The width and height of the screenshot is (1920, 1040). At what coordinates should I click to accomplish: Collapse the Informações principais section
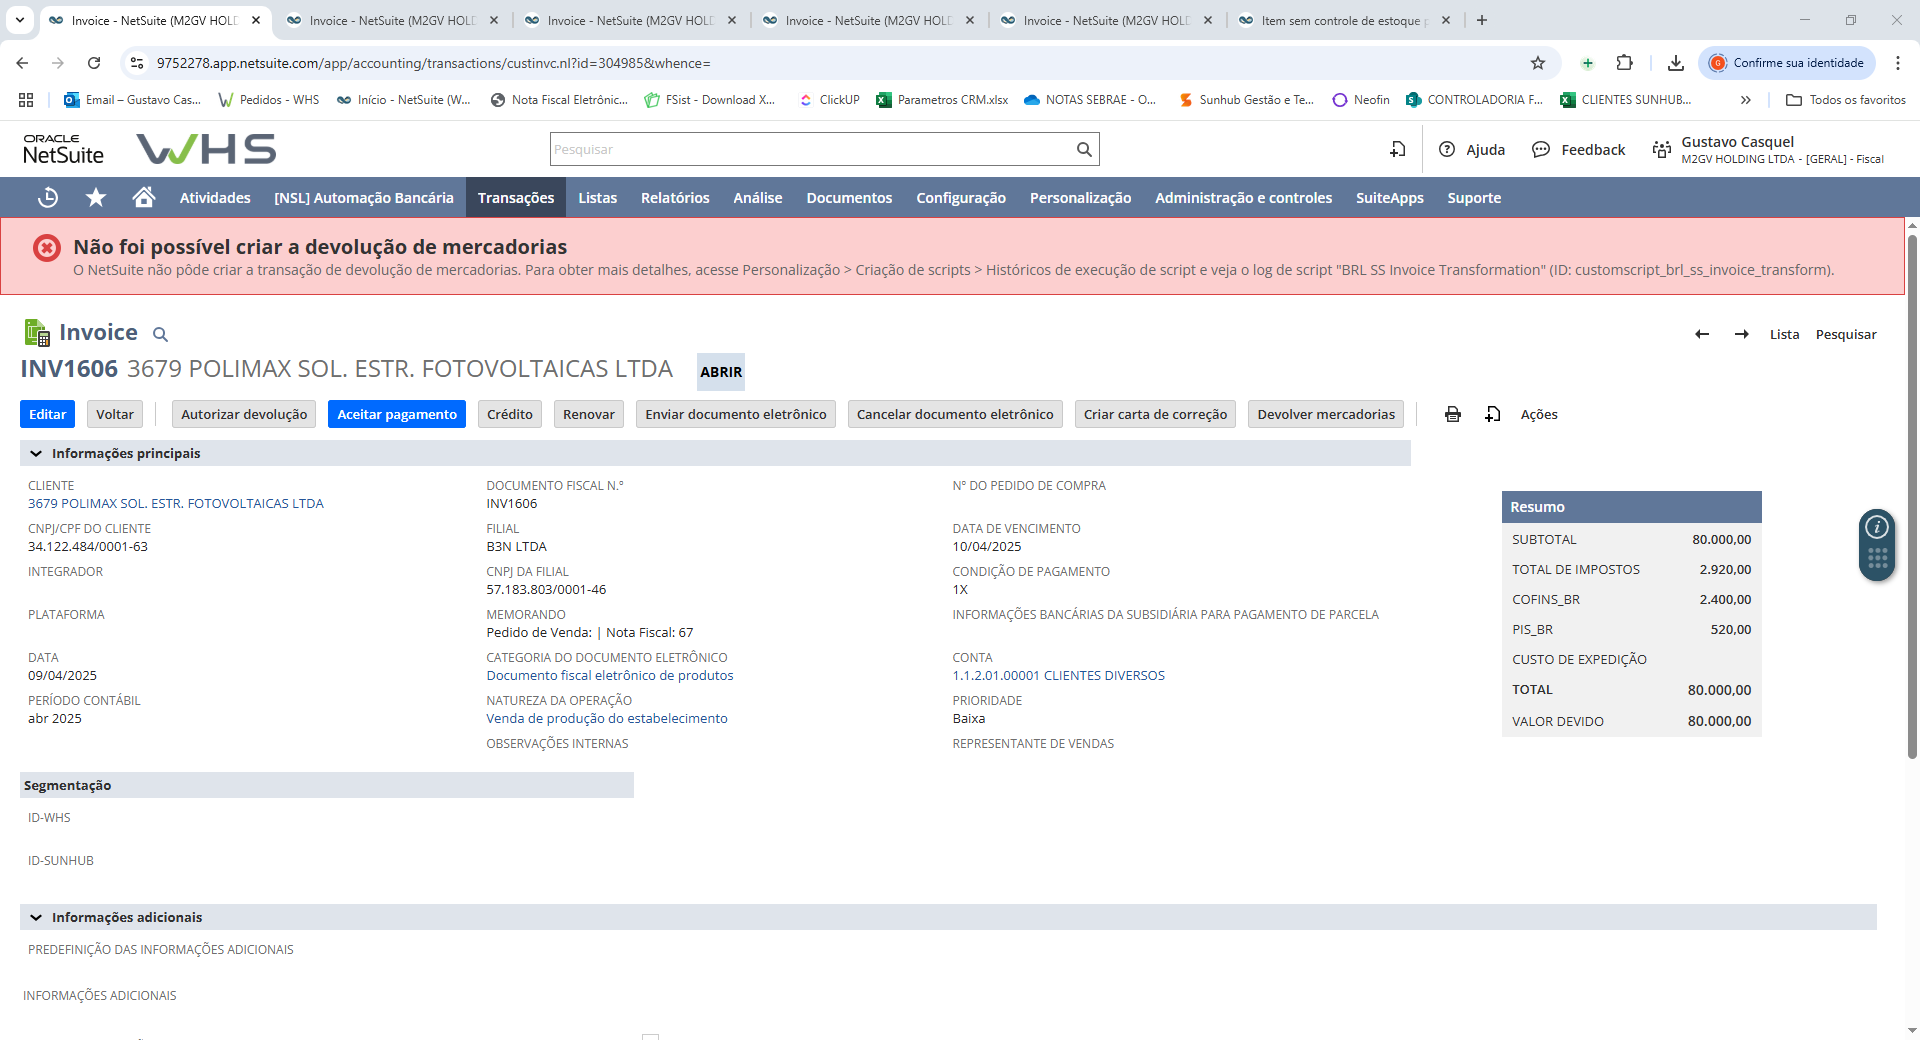[36, 454]
